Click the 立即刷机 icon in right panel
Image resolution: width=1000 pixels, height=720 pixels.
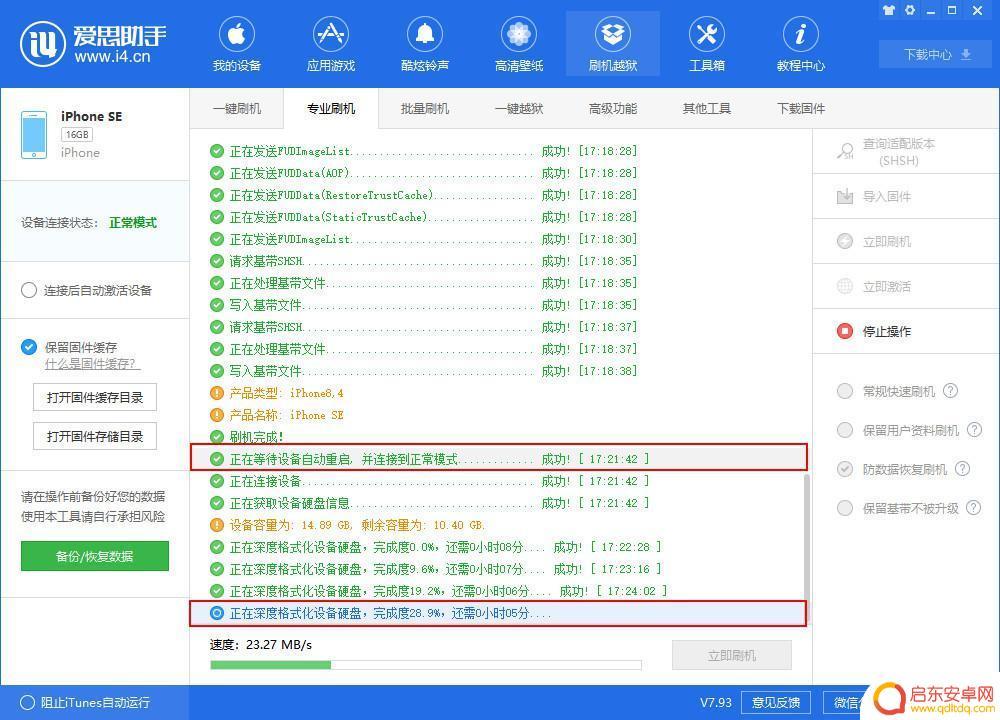[845, 241]
